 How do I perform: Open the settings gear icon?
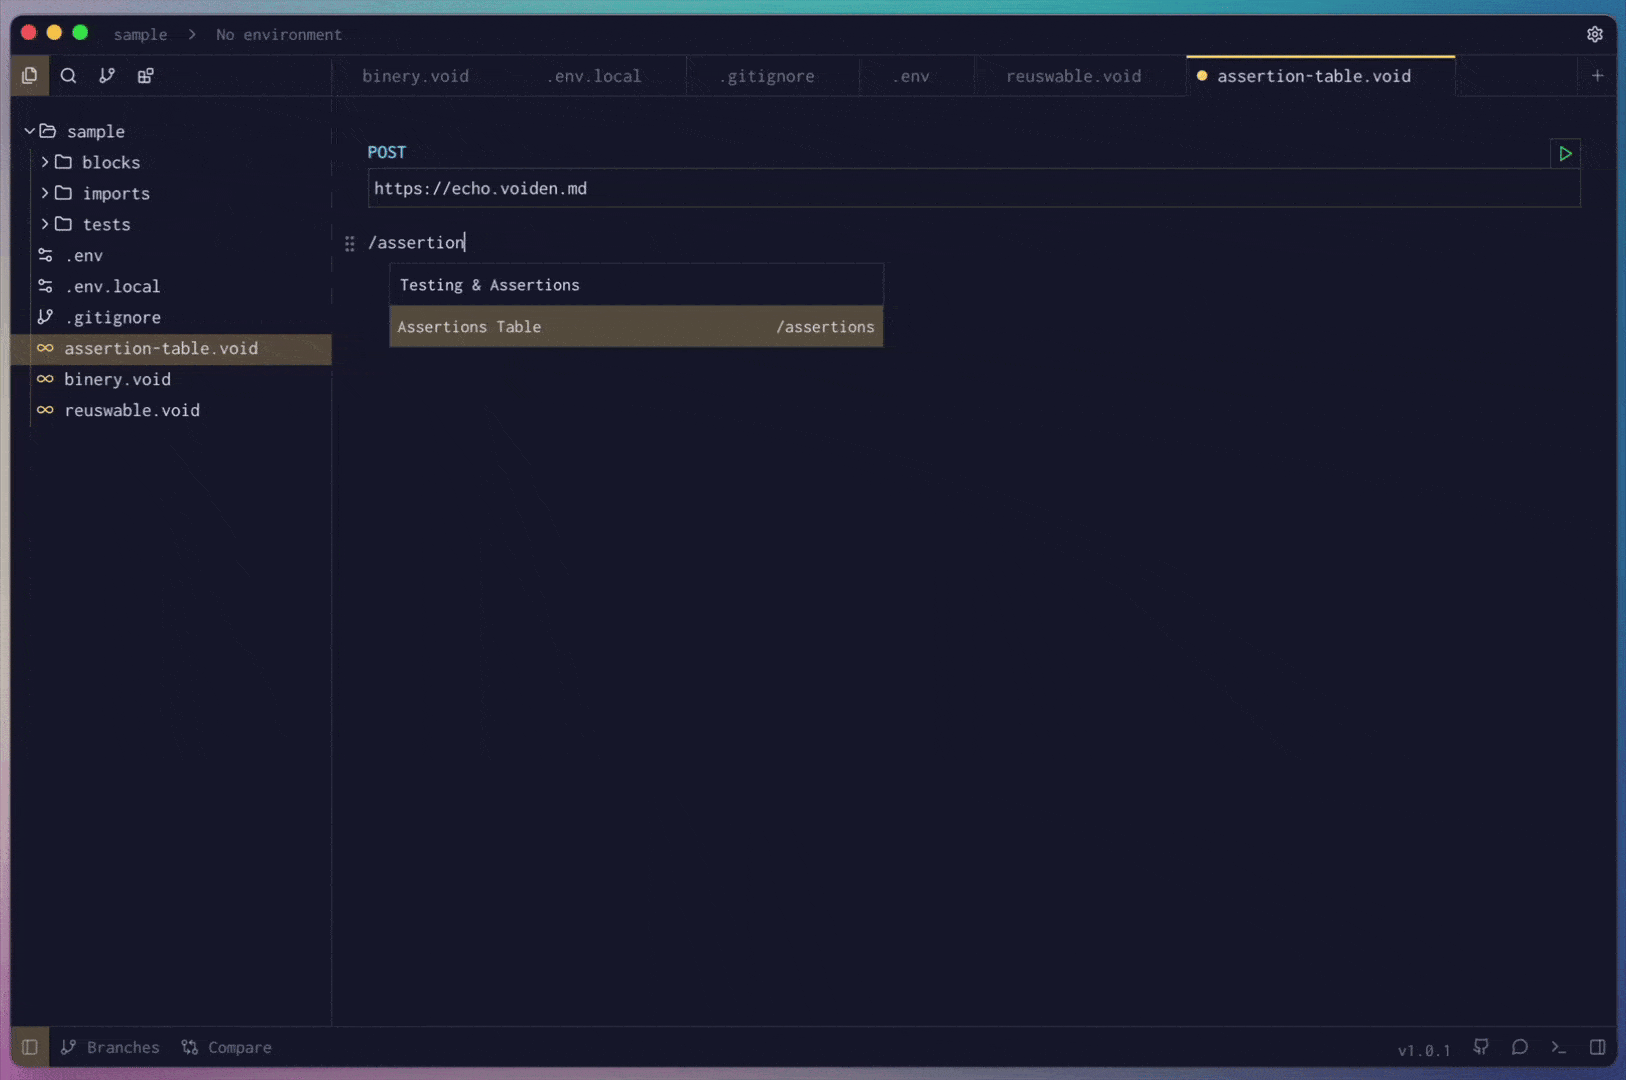pos(1594,34)
